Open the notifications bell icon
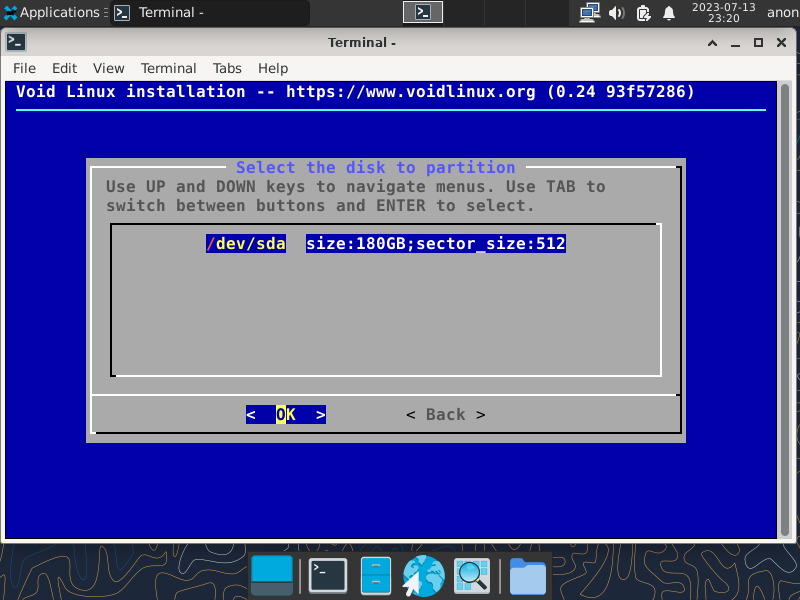800x600 pixels. 669,13
